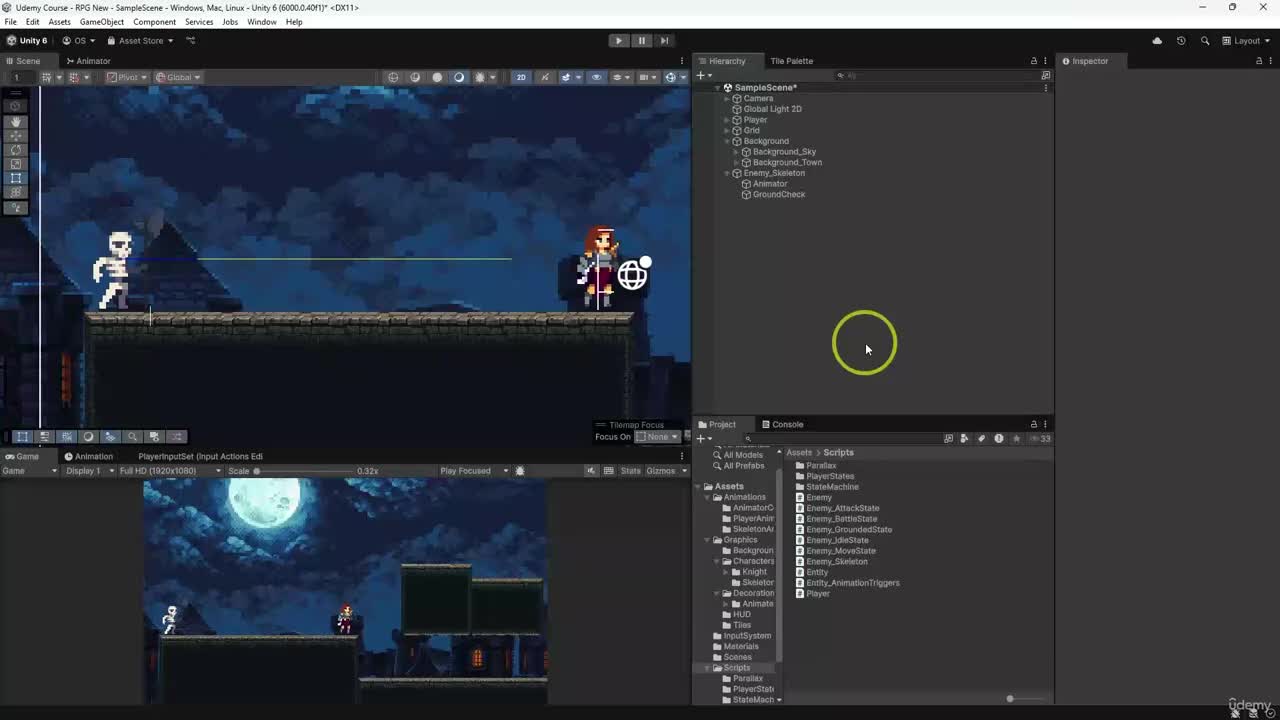Image resolution: width=1280 pixels, height=720 pixels.
Task: Click the Project panel add (+) button
Action: click(703, 438)
